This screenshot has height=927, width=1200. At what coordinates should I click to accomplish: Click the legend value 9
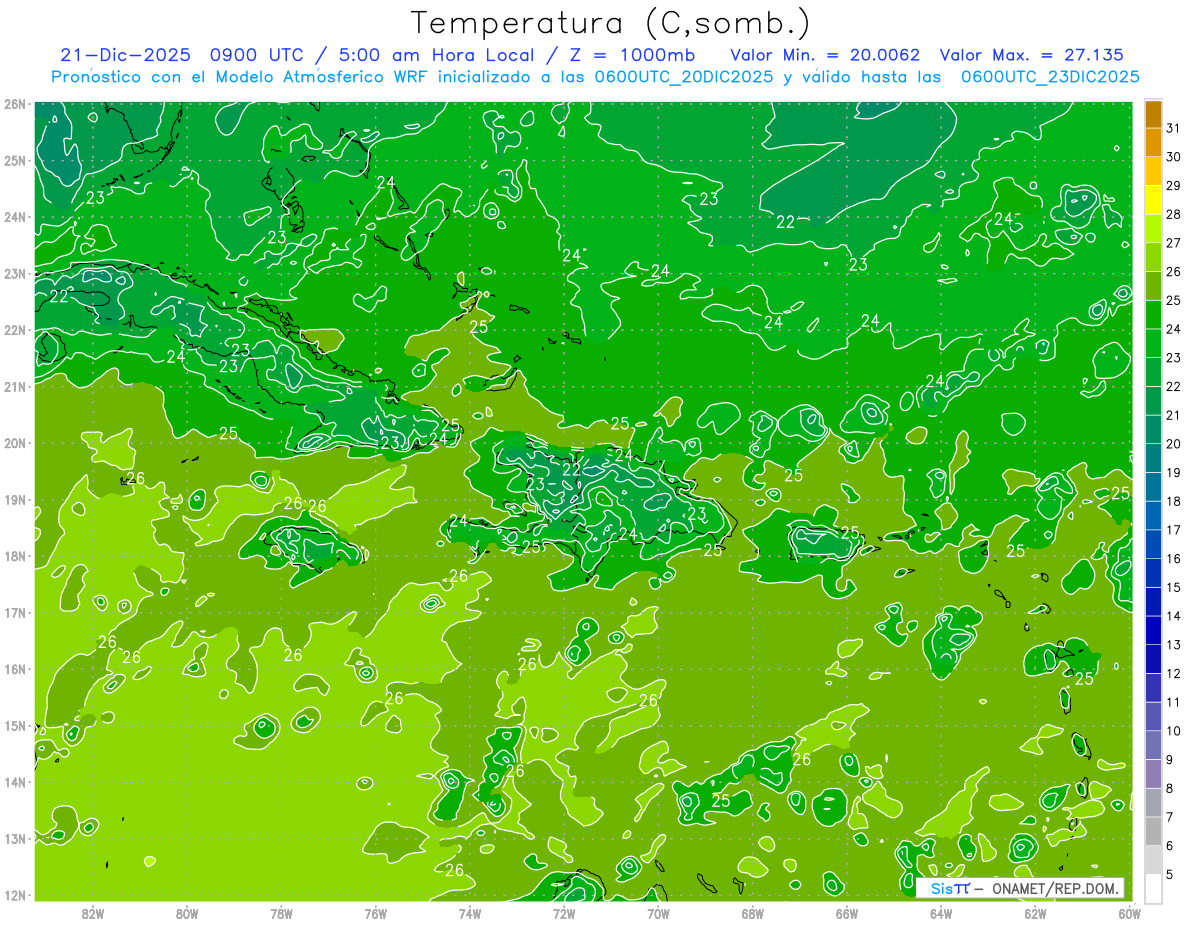(1170, 759)
